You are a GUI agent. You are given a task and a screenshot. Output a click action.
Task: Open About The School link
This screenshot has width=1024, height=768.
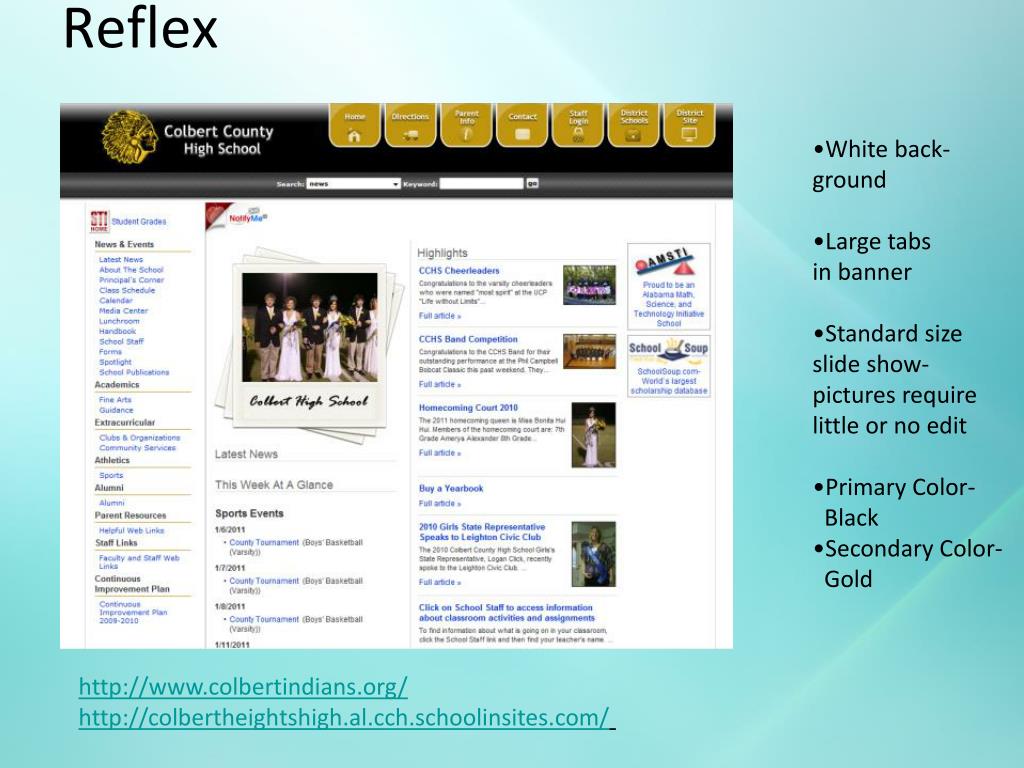[131, 270]
